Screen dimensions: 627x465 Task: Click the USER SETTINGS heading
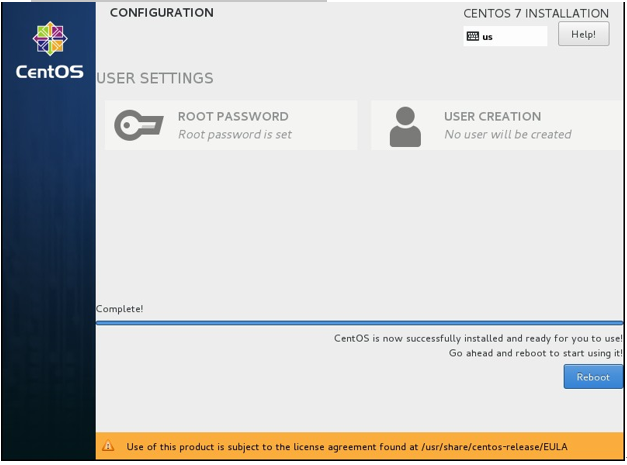pos(155,78)
